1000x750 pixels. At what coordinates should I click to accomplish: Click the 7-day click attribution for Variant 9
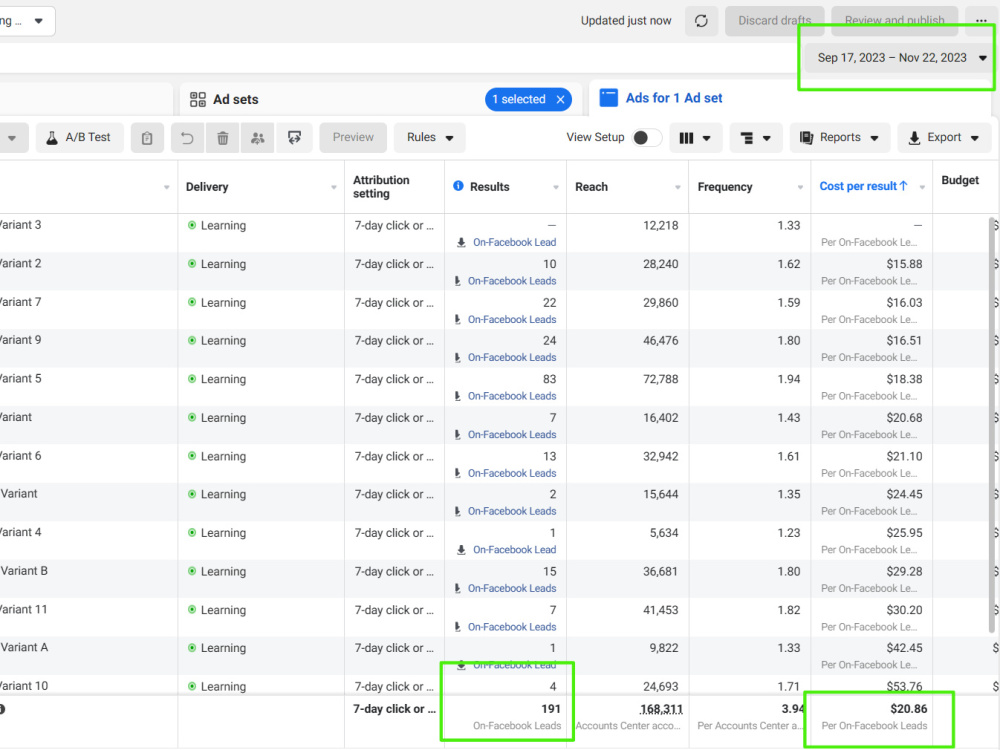(x=393, y=341)
